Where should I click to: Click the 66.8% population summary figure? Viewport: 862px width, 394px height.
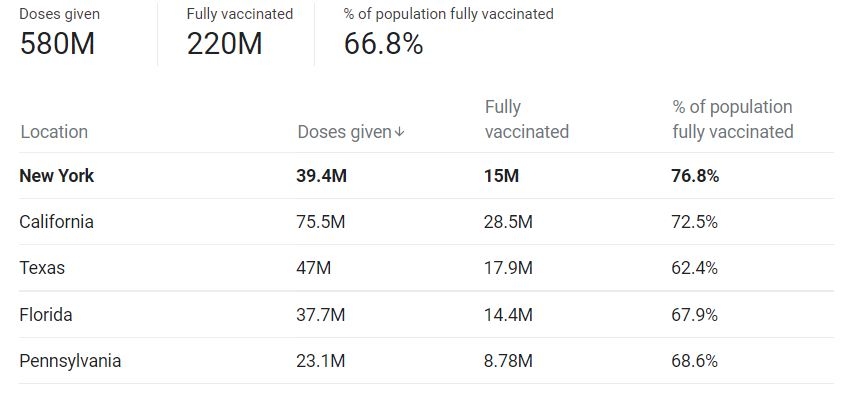(384, 44)
